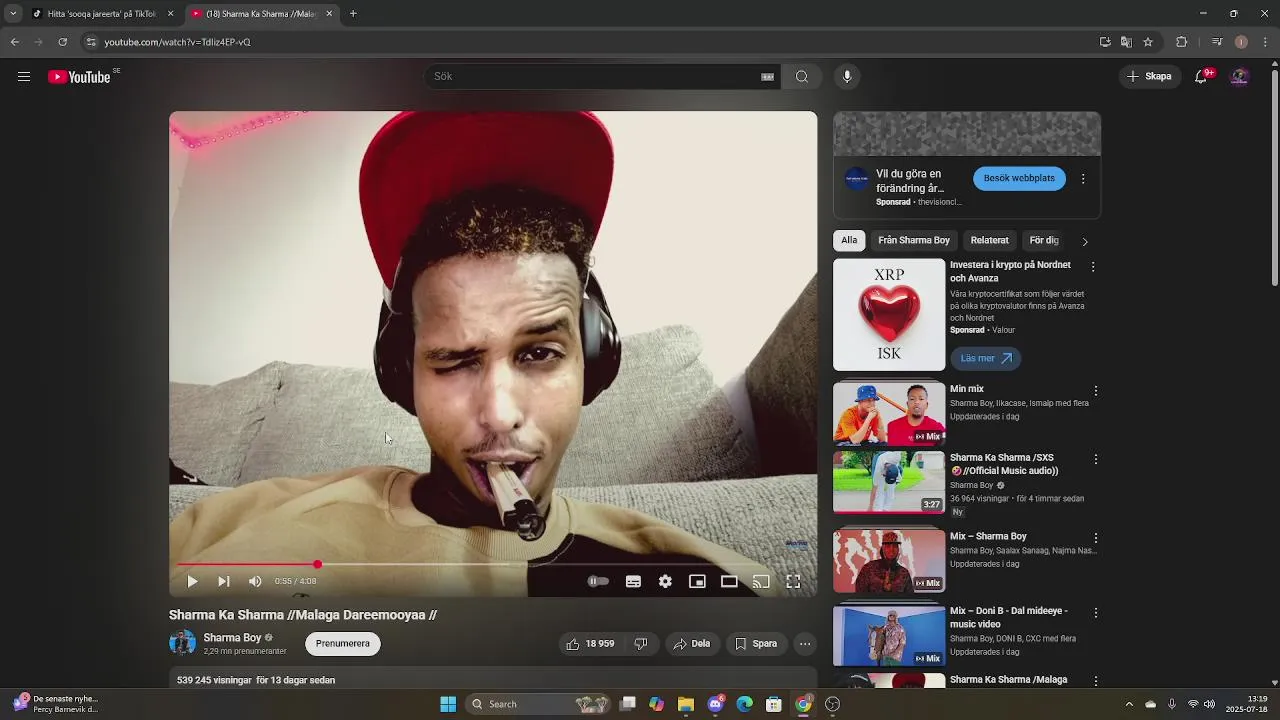Open the Min mix playlist thumbnail
The height and width of the screenshot is (720, 1280).
[889, 414]
